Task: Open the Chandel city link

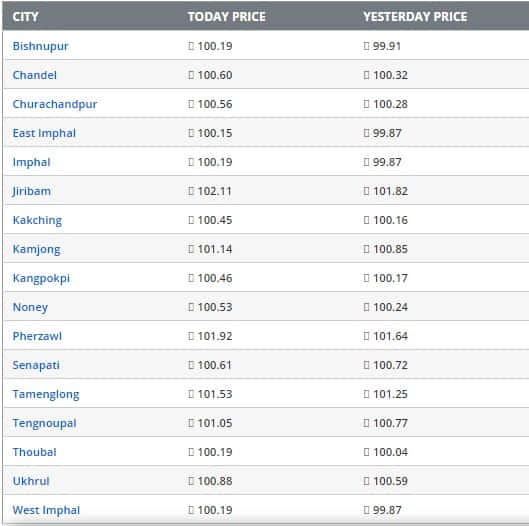Action: [x=34, y=75]
